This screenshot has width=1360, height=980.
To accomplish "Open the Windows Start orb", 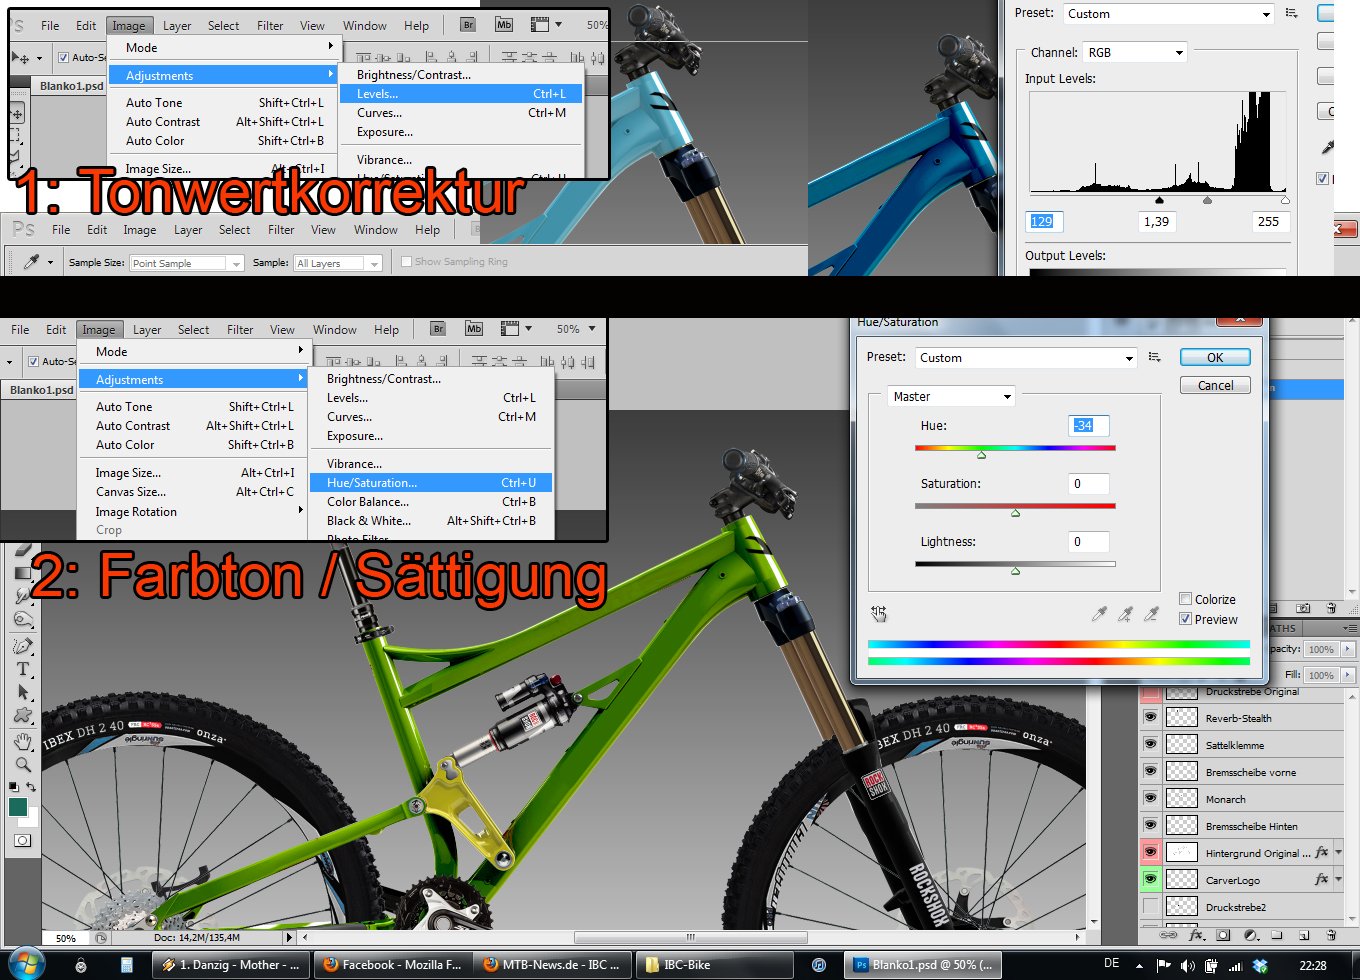I will click(26, 964).
